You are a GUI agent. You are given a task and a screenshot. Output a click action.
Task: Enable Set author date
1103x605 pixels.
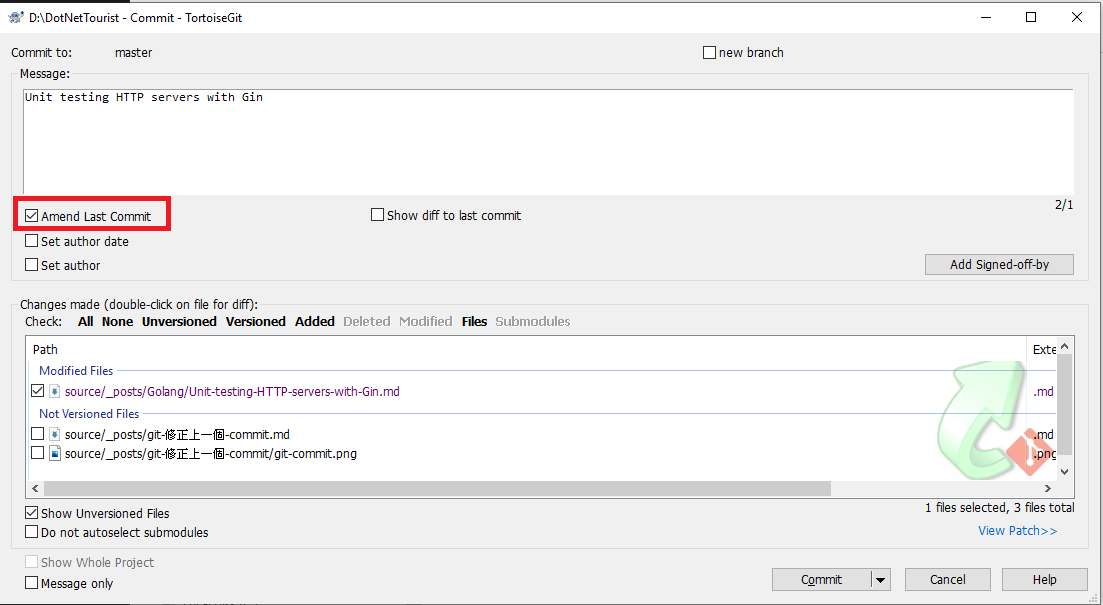coord(31,241)
